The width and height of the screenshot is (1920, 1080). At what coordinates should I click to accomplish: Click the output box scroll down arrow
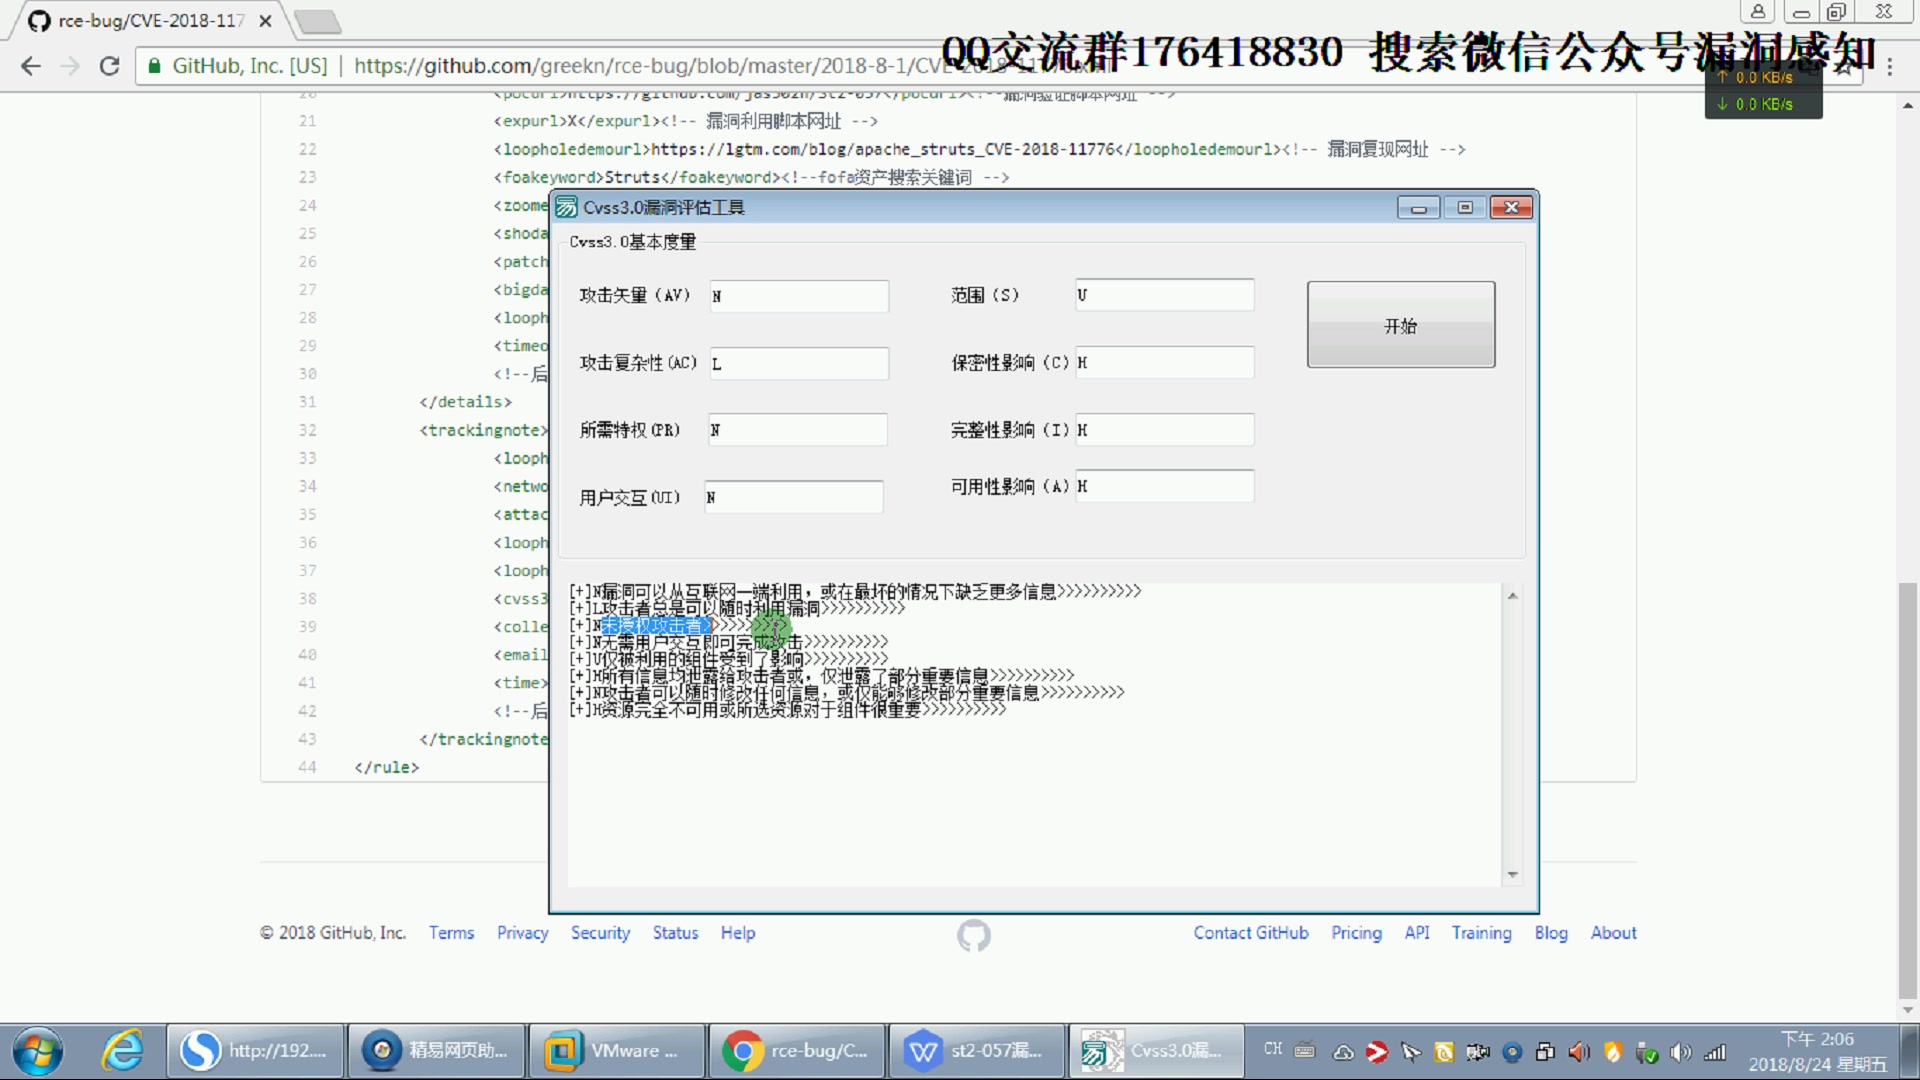click(x=1512, y=874)
